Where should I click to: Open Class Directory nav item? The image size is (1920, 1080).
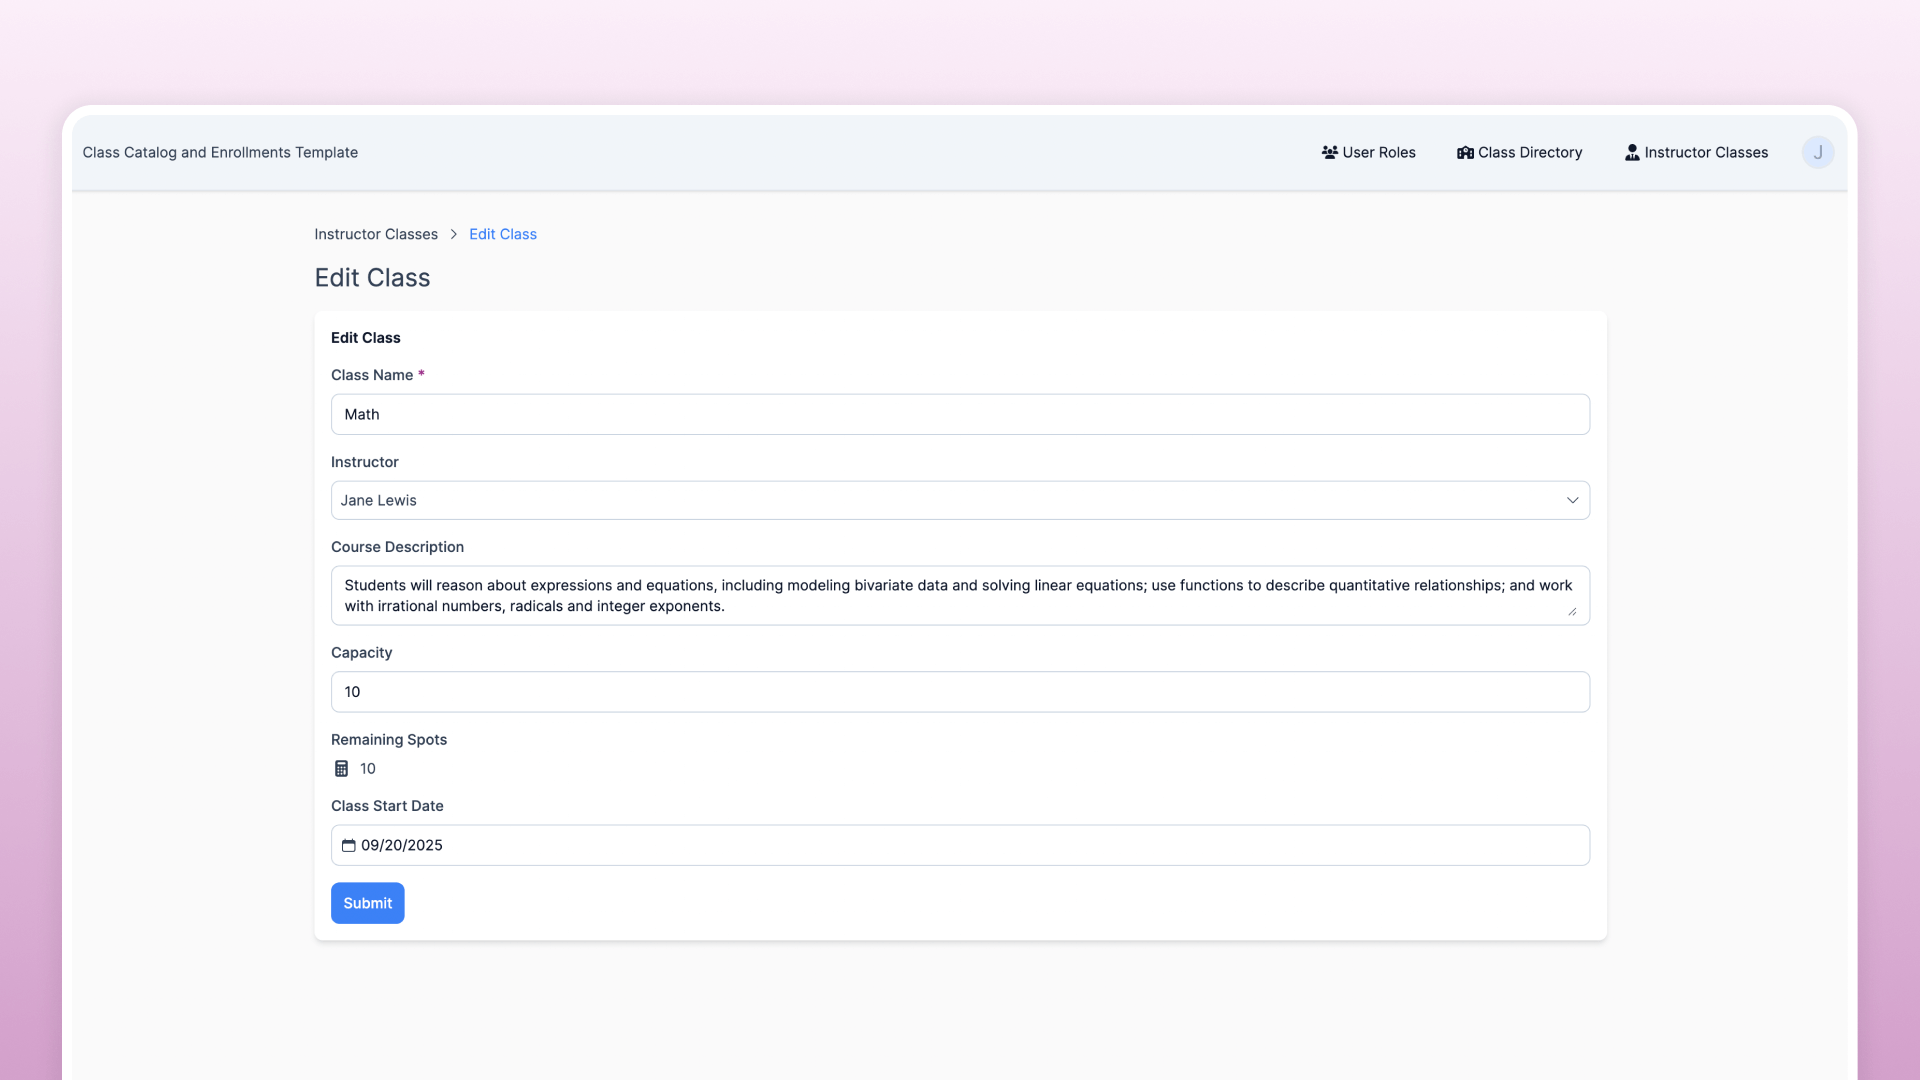[x=1529, y=152]
